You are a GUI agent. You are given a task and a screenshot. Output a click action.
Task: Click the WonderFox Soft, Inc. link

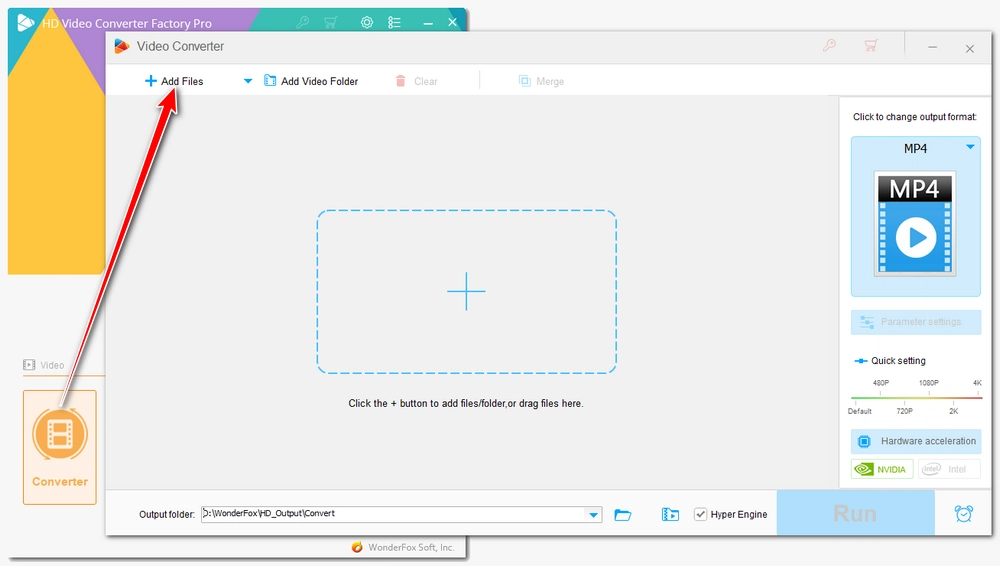pyautogui.click(x=411, y=547)
